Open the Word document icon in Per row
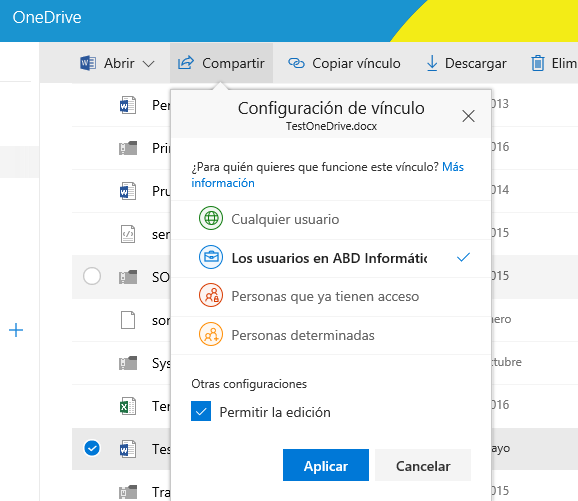Viewport: 578px width, 501px height. tap(128, 105)
